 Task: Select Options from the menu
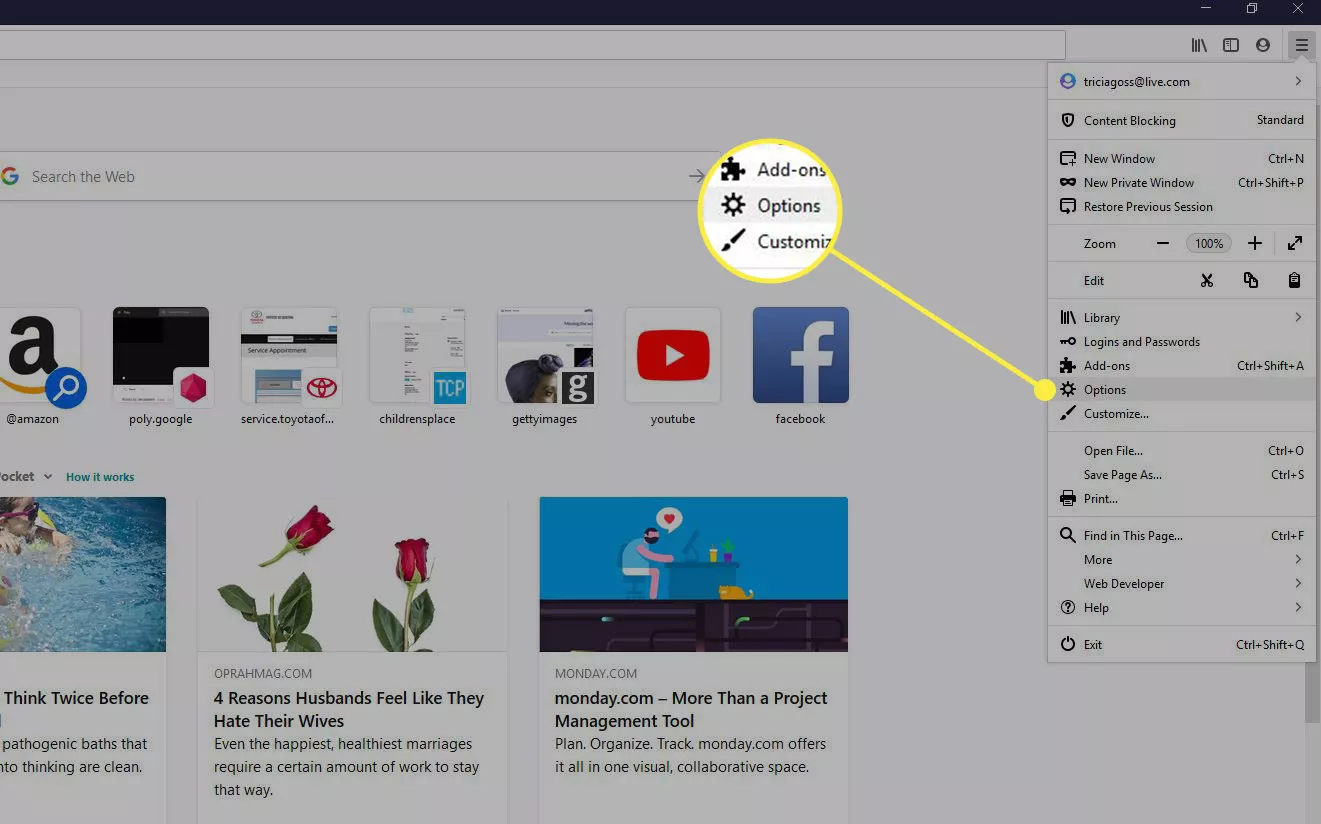pyautogui.click(x=1105, y=390)
